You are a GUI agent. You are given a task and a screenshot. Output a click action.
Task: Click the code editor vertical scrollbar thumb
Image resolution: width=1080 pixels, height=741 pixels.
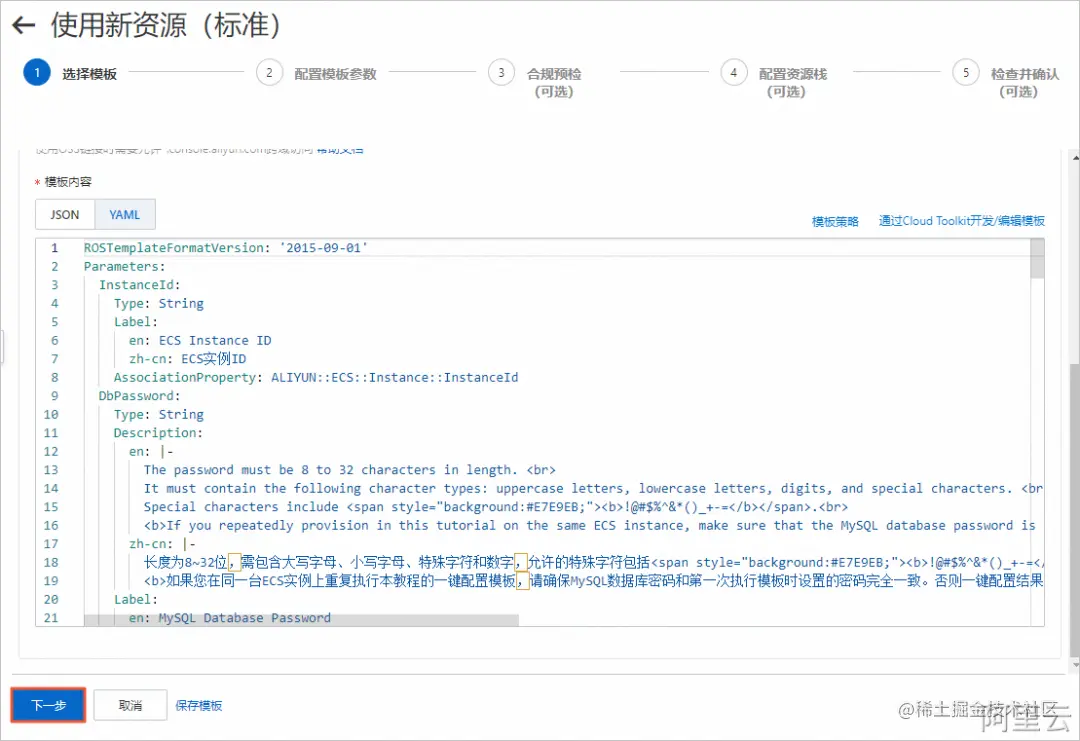(1037, 258)
